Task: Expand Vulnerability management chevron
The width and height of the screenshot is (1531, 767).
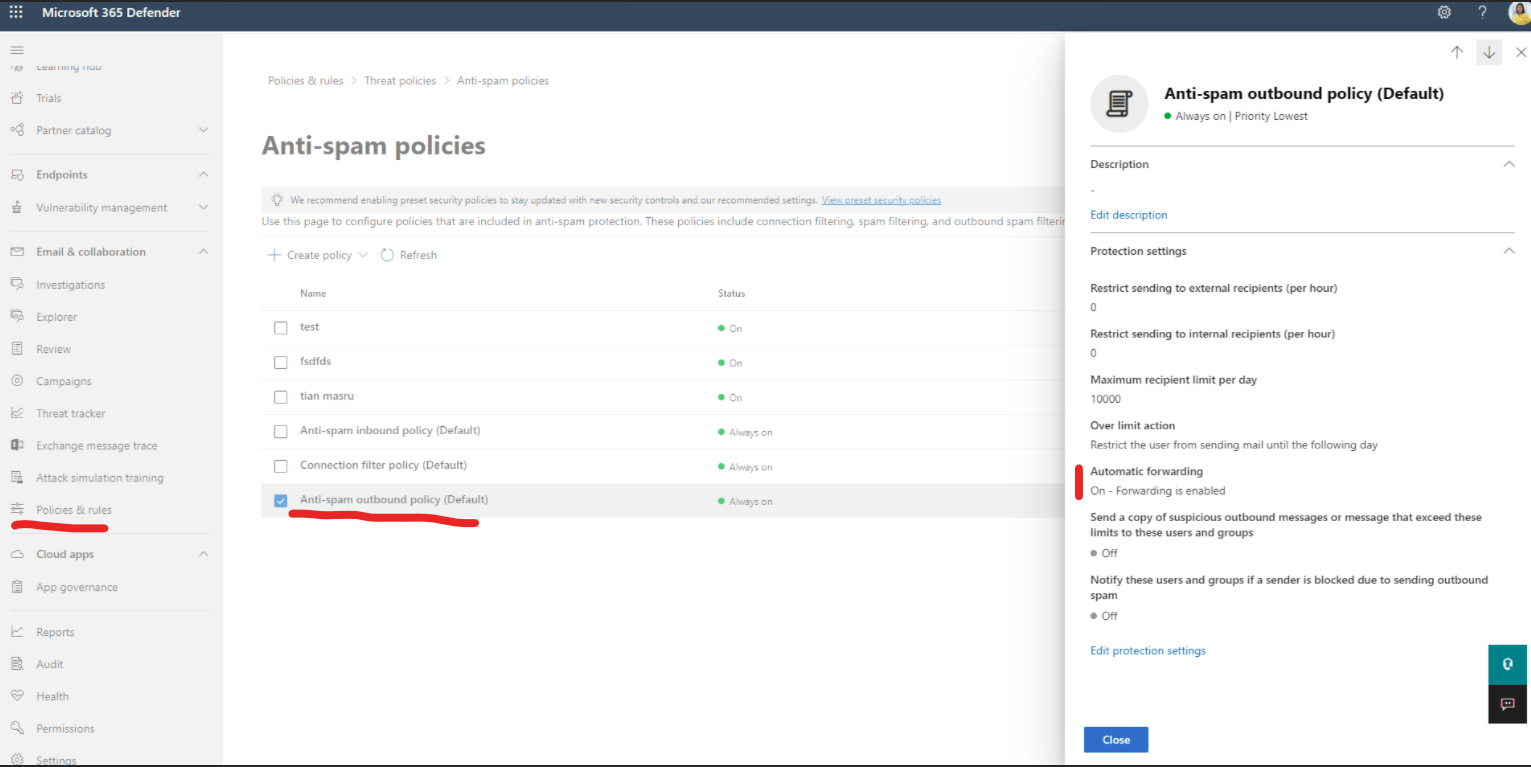Action: (204, 207)
